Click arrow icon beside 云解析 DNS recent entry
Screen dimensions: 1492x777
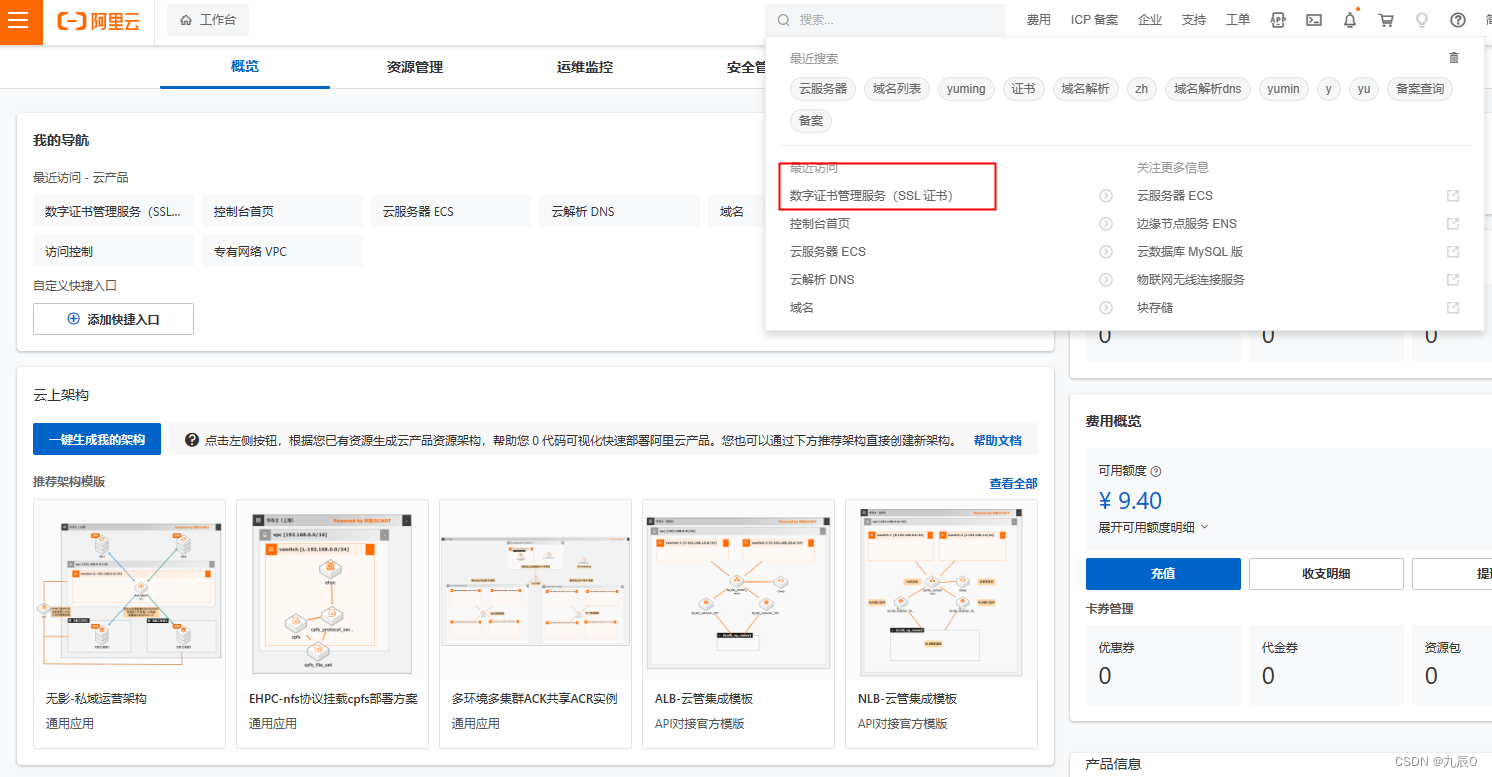[x=1106, y=280]
